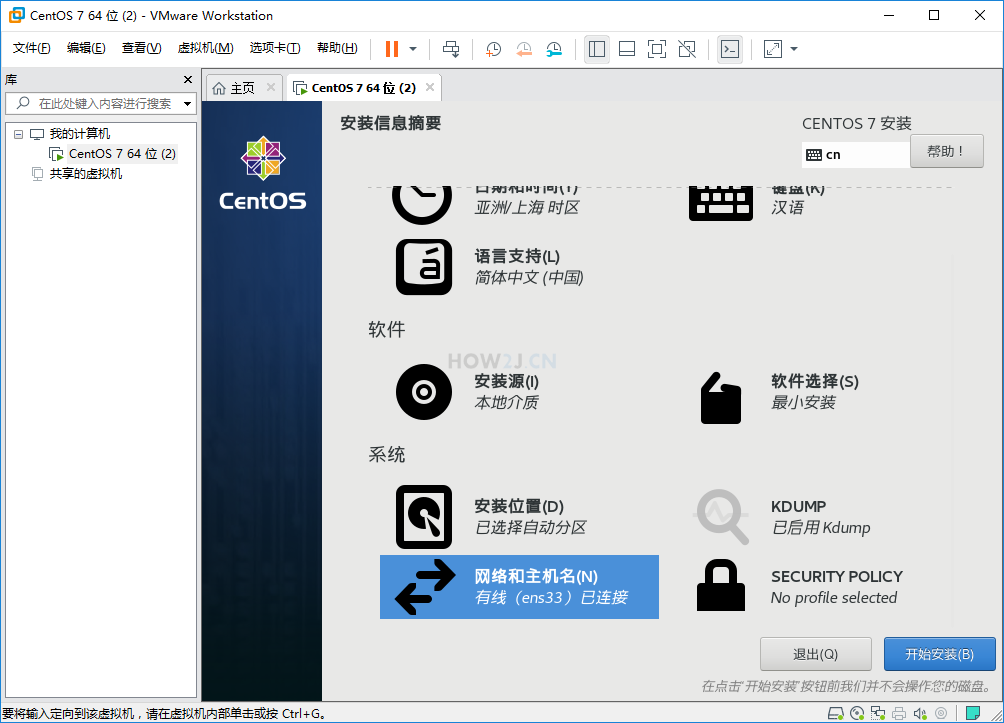The height and width of the screenshot is (723, 1004).
Task: Send Ctrl+Alt+Del to the virtual machine
Action: (450, 48)
